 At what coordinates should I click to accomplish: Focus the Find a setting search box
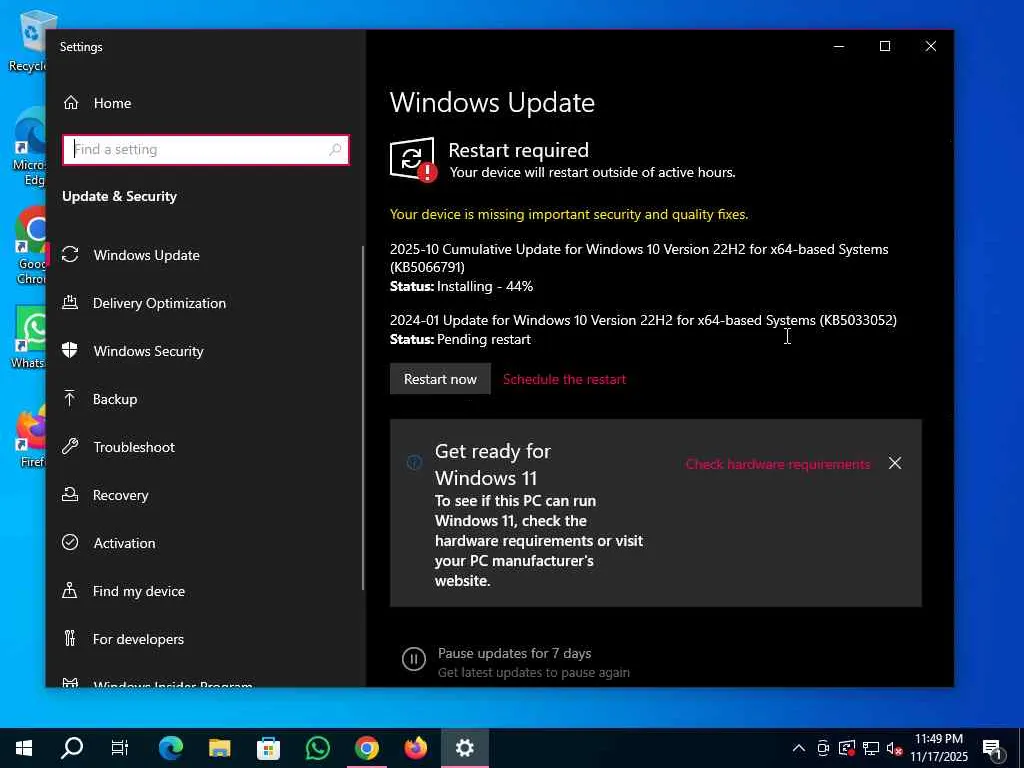coord(206,150)
